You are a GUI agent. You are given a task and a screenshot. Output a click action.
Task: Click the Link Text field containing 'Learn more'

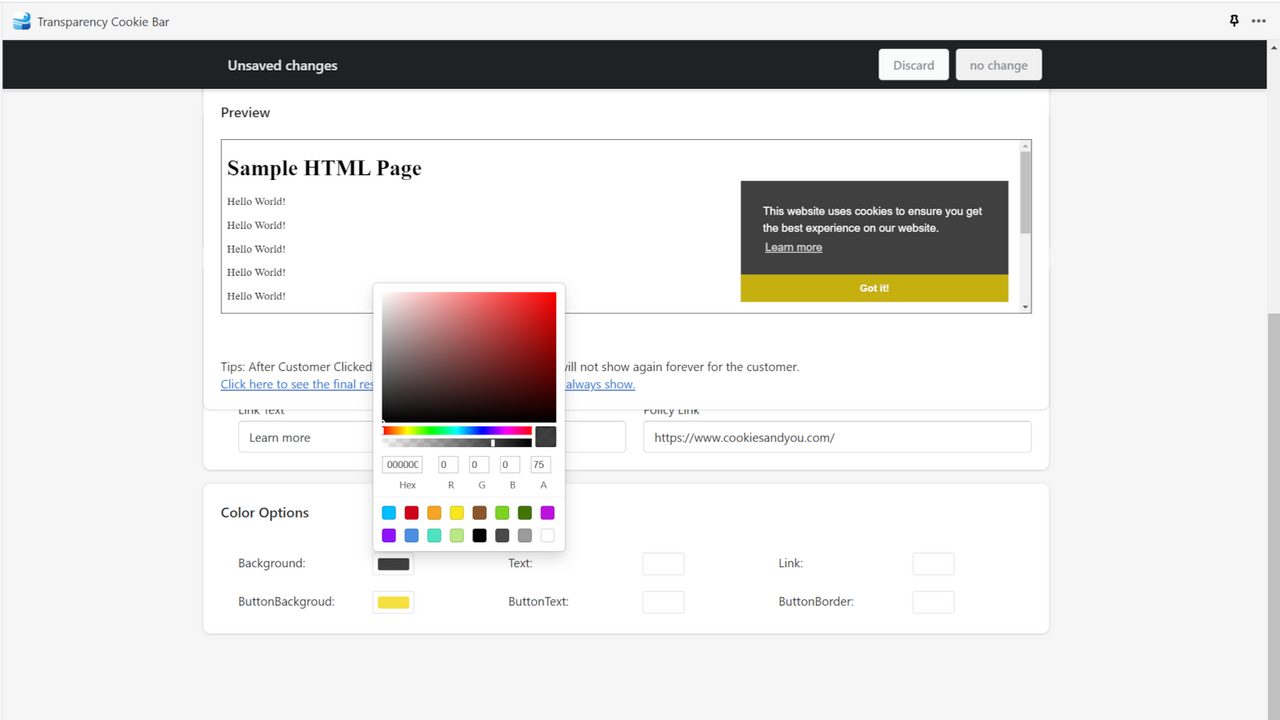(432, 437)
